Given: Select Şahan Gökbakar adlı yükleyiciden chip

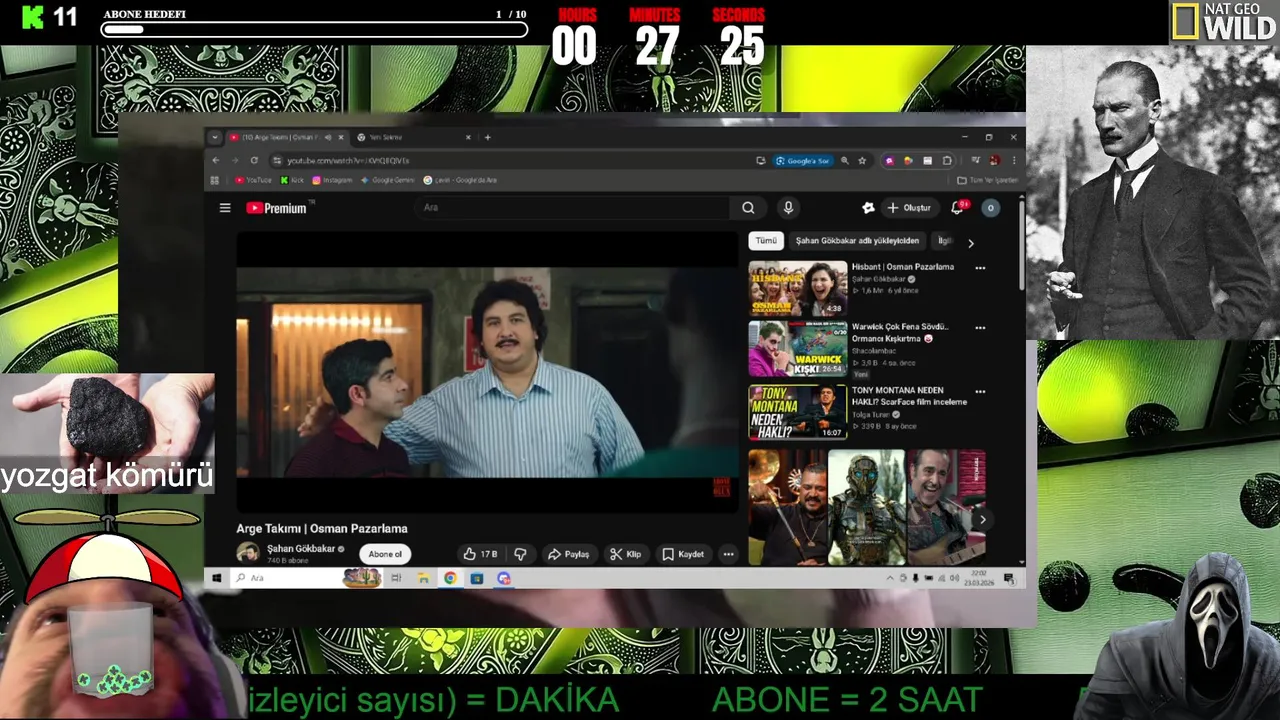Looking at the screenshot, I should click(x=857, y=241).
